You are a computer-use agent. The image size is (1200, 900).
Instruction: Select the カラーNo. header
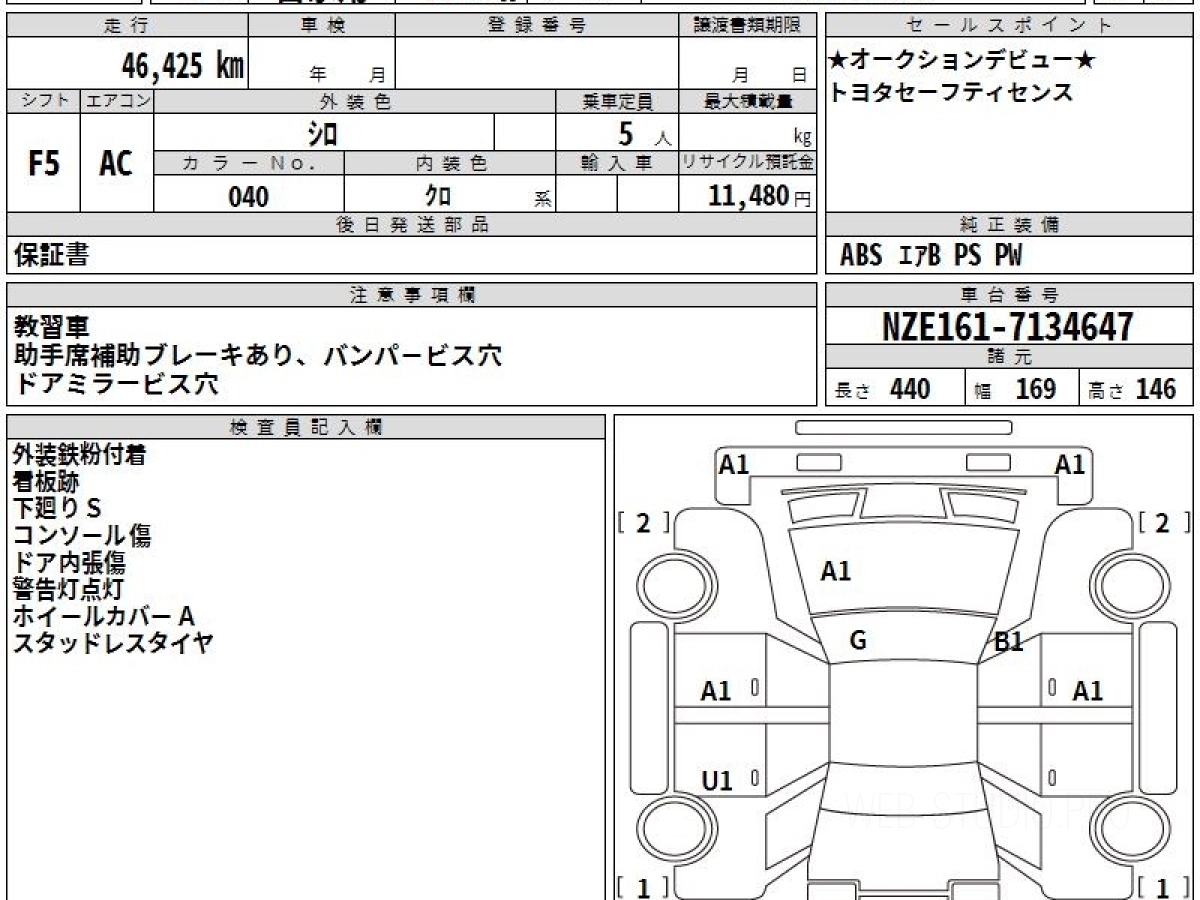(249, 163)
